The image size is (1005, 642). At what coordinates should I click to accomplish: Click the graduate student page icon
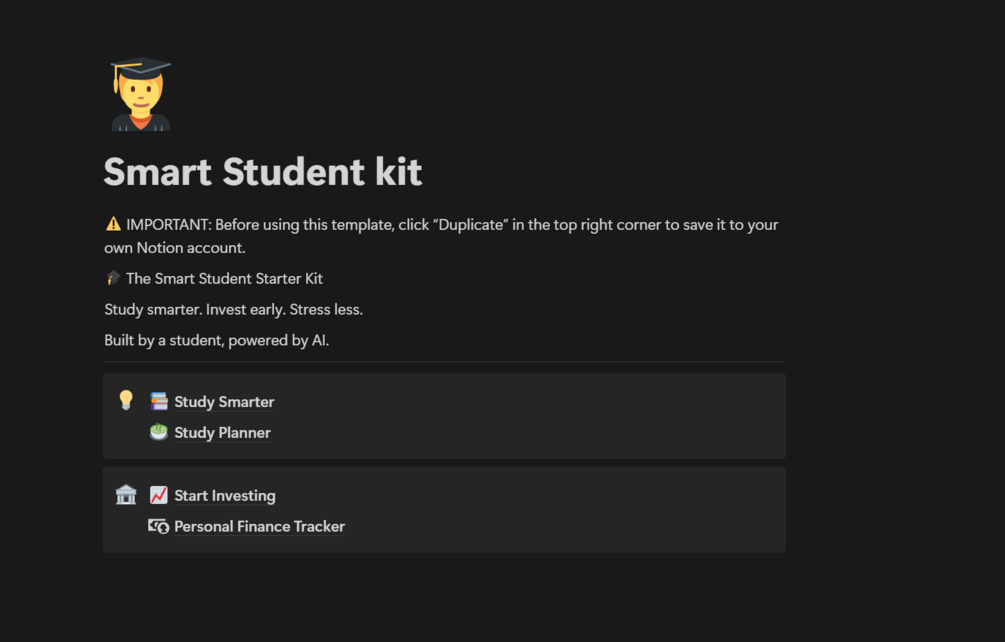141,95
